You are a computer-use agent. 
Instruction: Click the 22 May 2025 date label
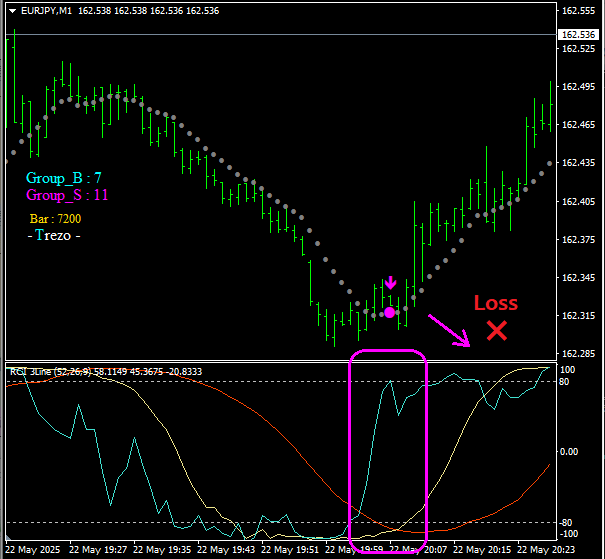(x=33, y=549)
